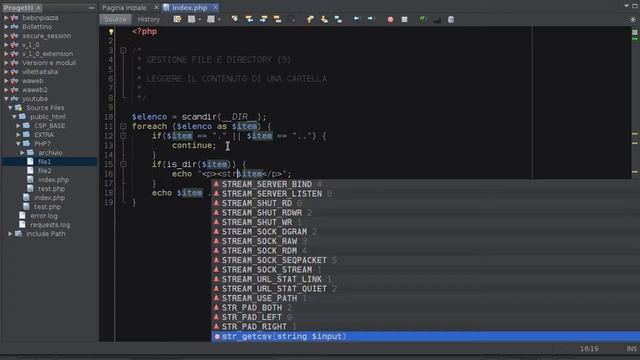The width and height of the screenshot is (640, 360).
Task: Minimize the Progetti panel
Action: (91, 8)
